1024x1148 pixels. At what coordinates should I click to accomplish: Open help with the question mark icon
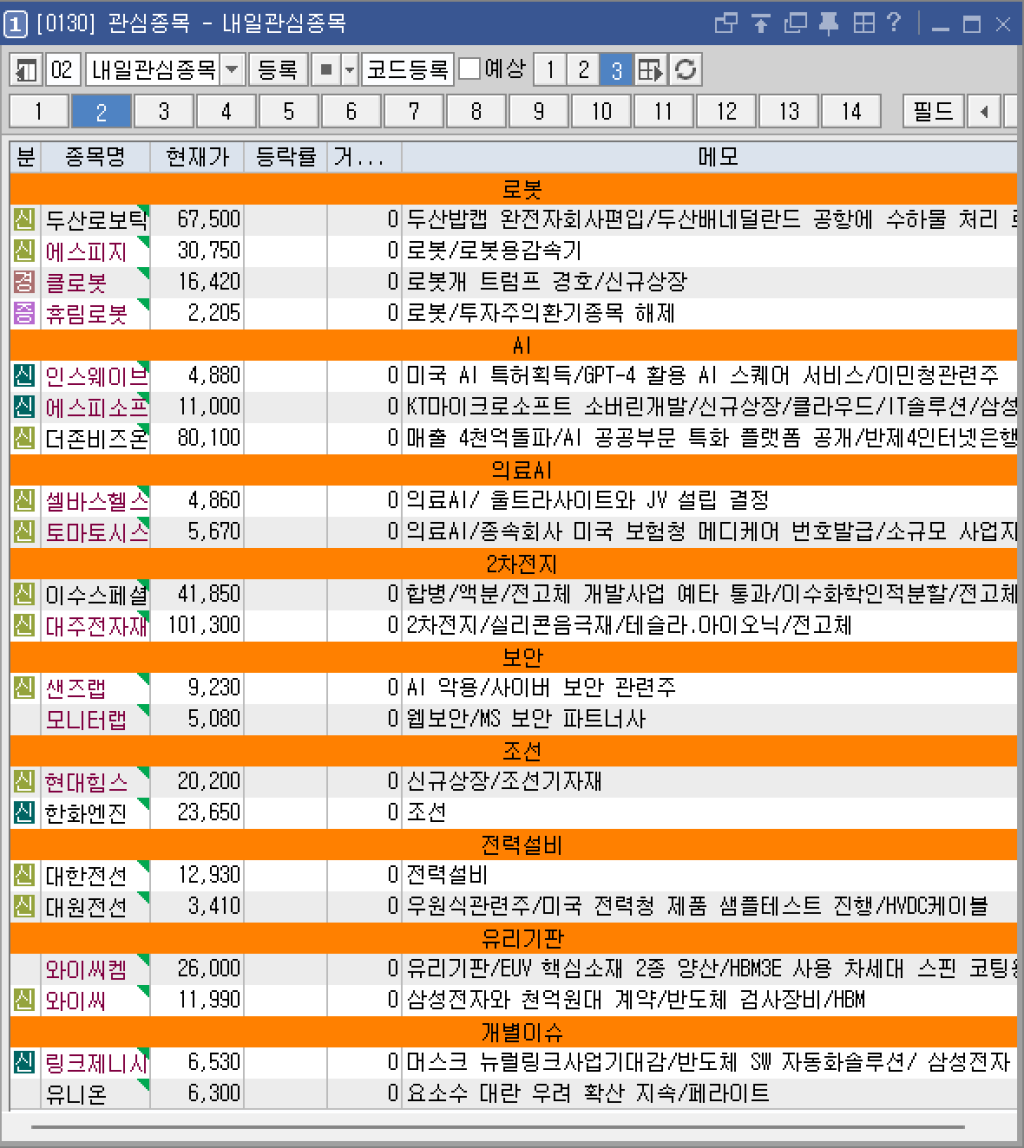[893, 23]
